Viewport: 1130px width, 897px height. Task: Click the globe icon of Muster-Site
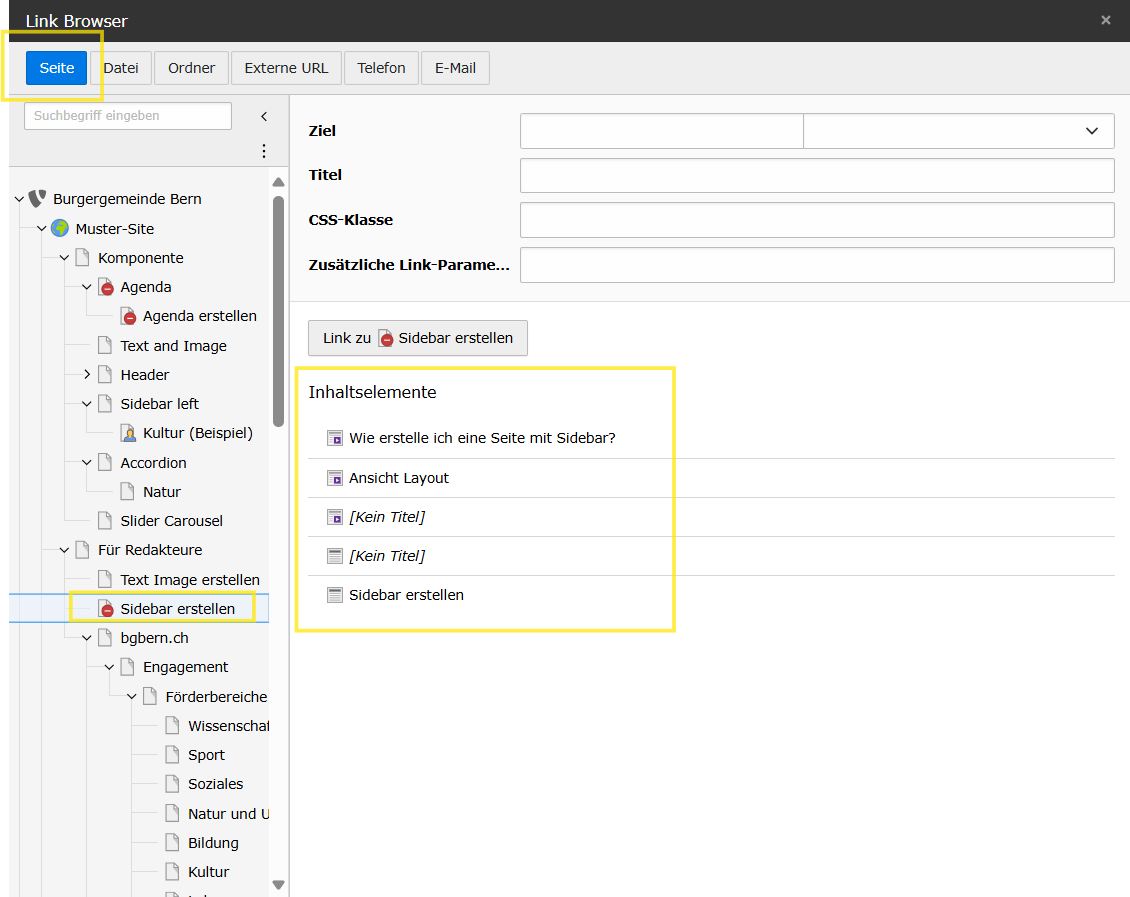click(x=60, y=229)
